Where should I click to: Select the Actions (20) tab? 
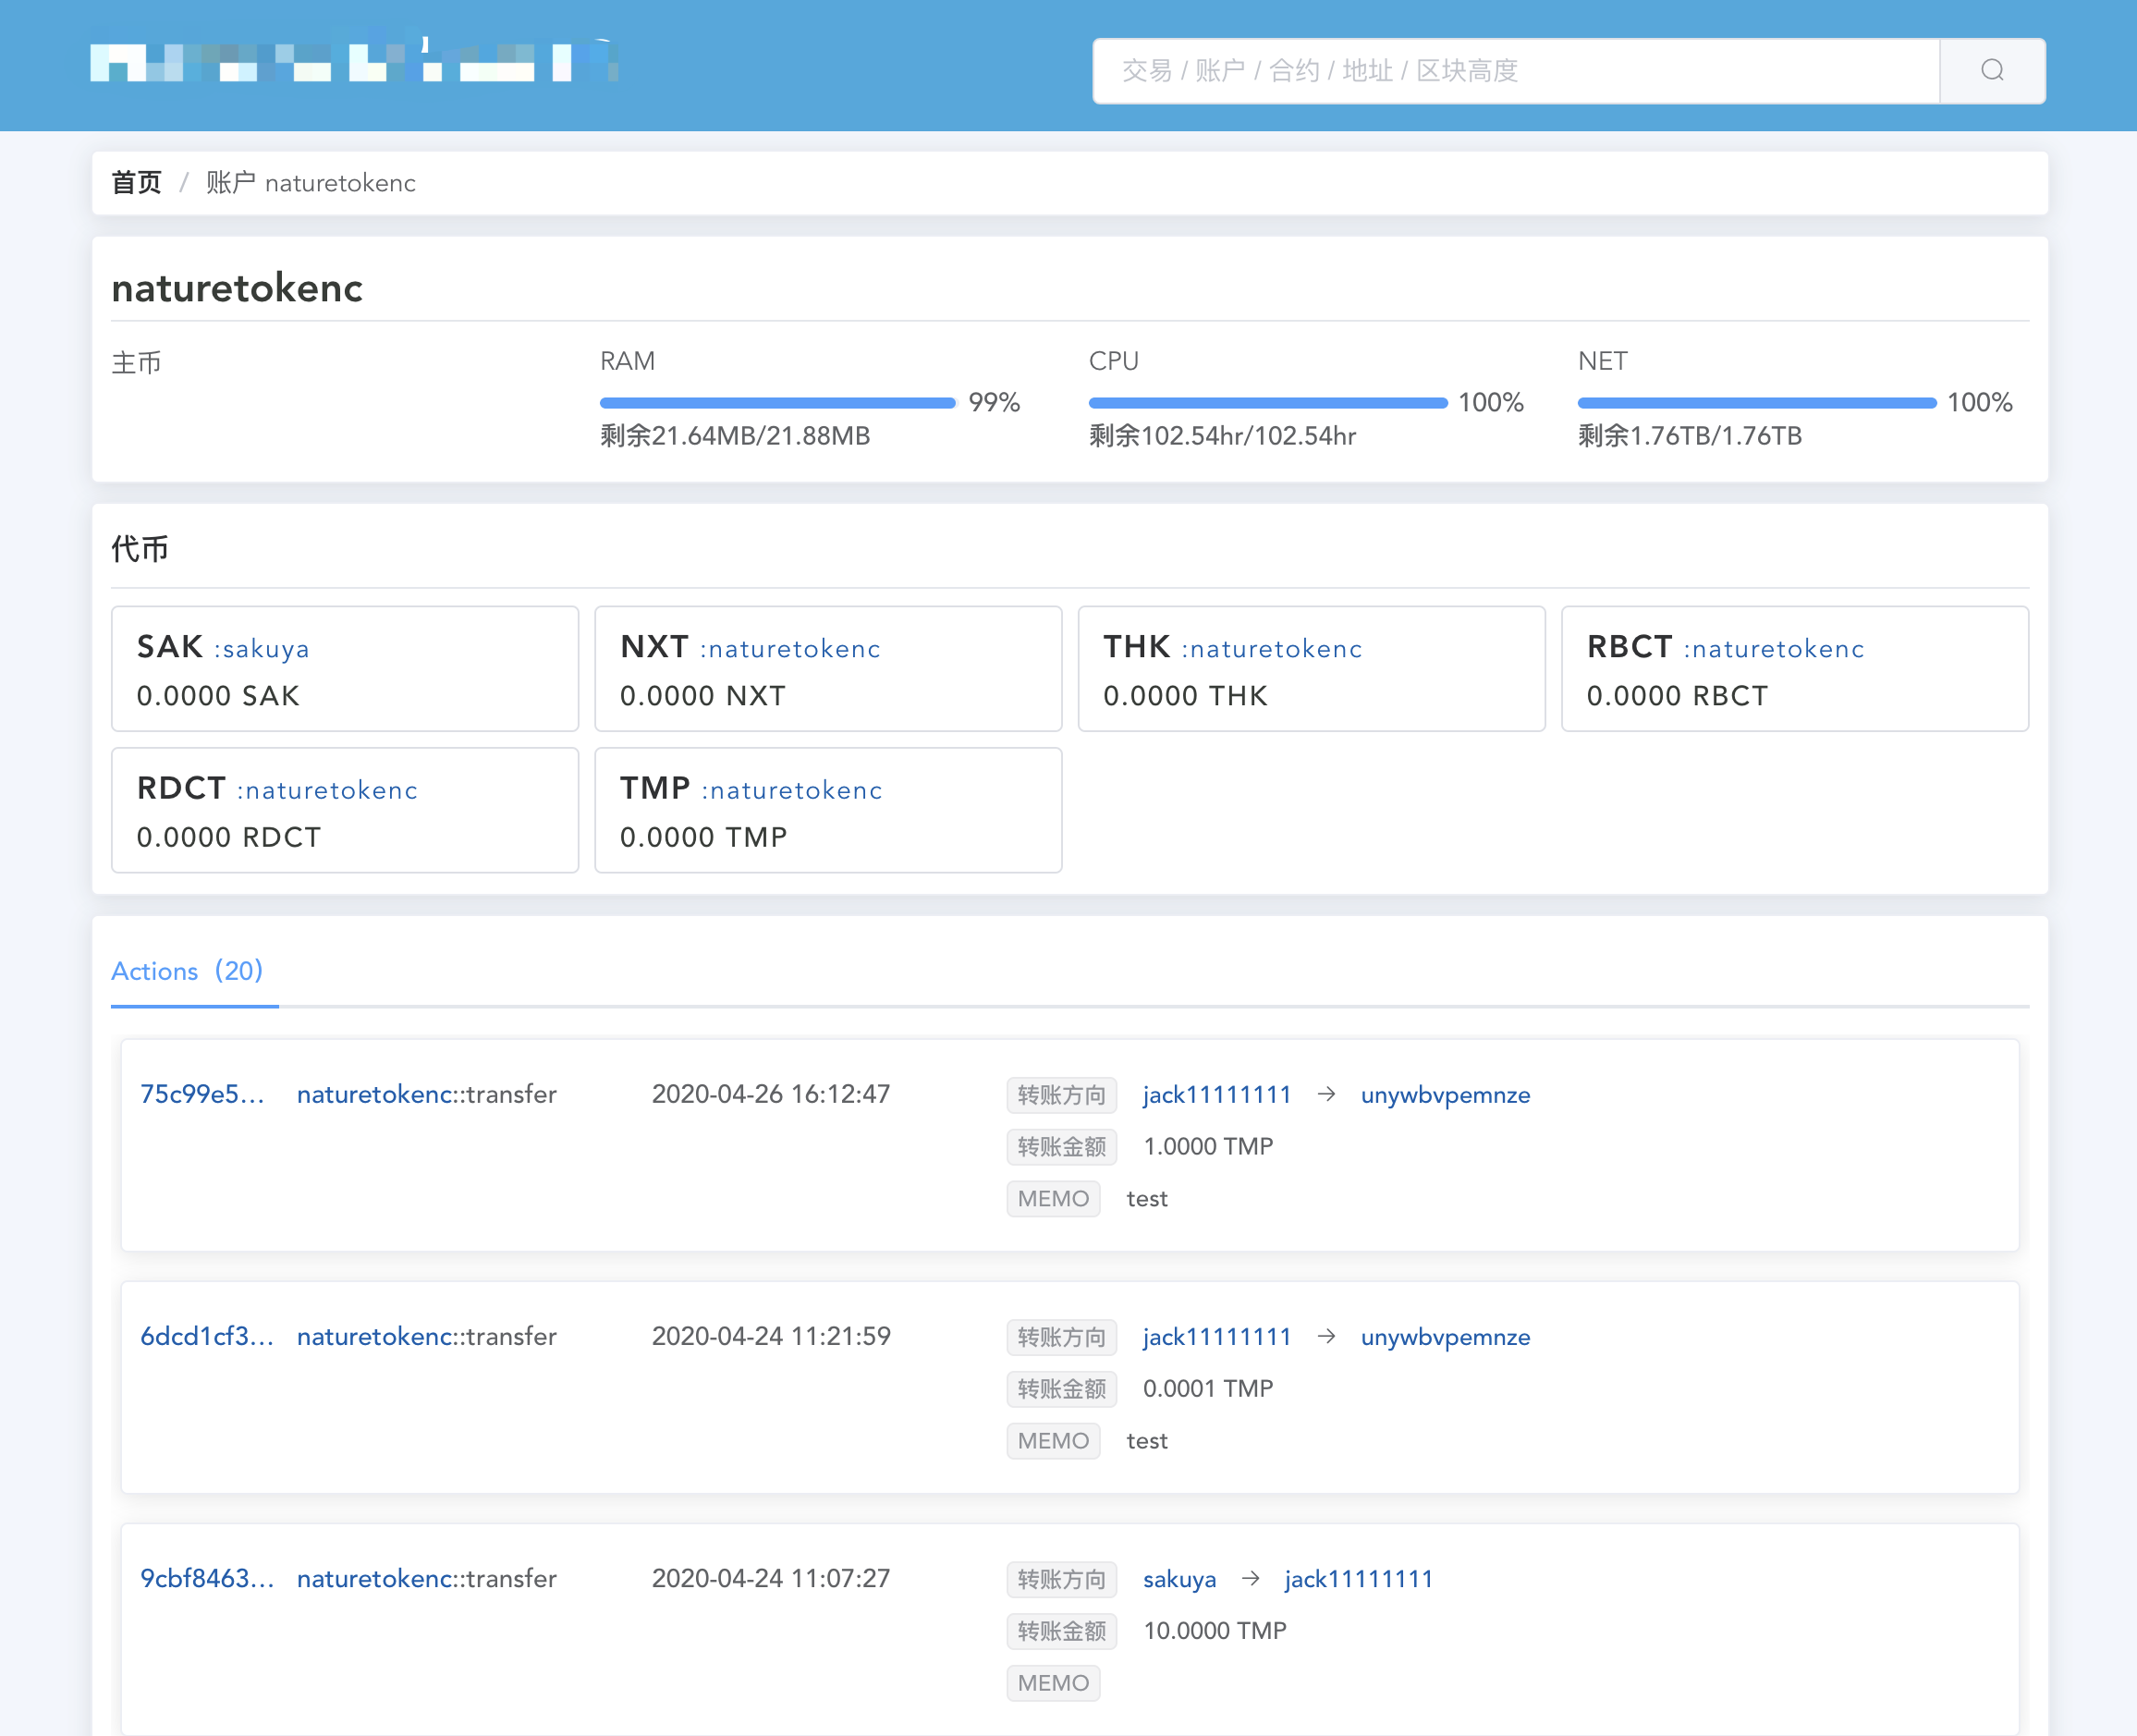tap(187, 971)
